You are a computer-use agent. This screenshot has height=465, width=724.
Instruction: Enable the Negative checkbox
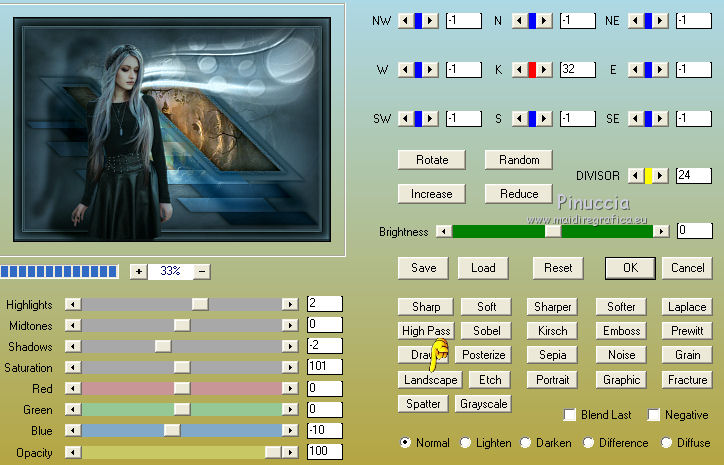pyautogui.click(x=653, y=415)
